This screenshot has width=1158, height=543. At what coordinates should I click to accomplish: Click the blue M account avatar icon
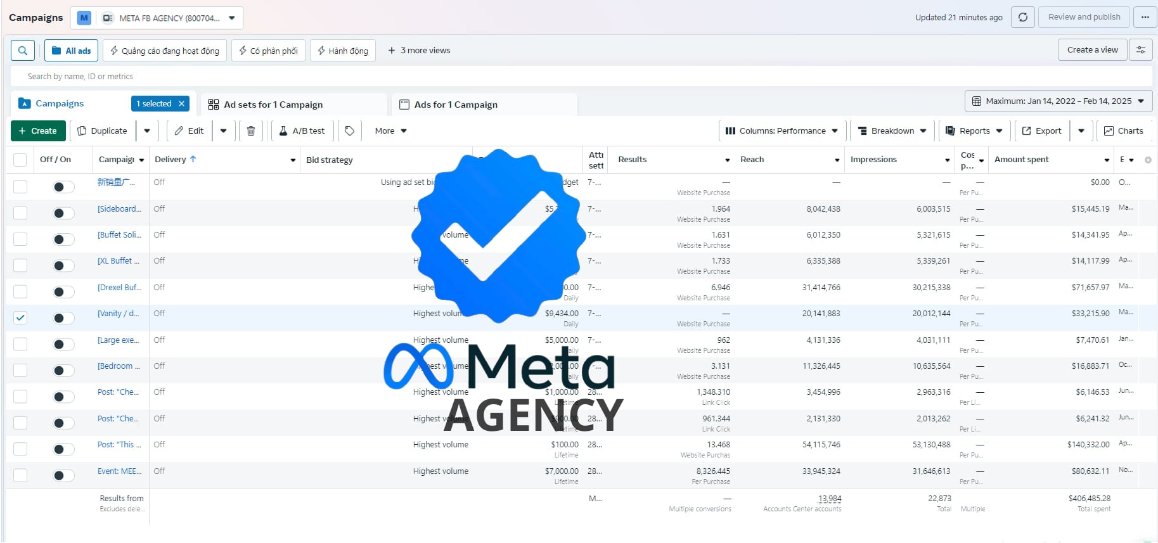[x=84, y=17]
